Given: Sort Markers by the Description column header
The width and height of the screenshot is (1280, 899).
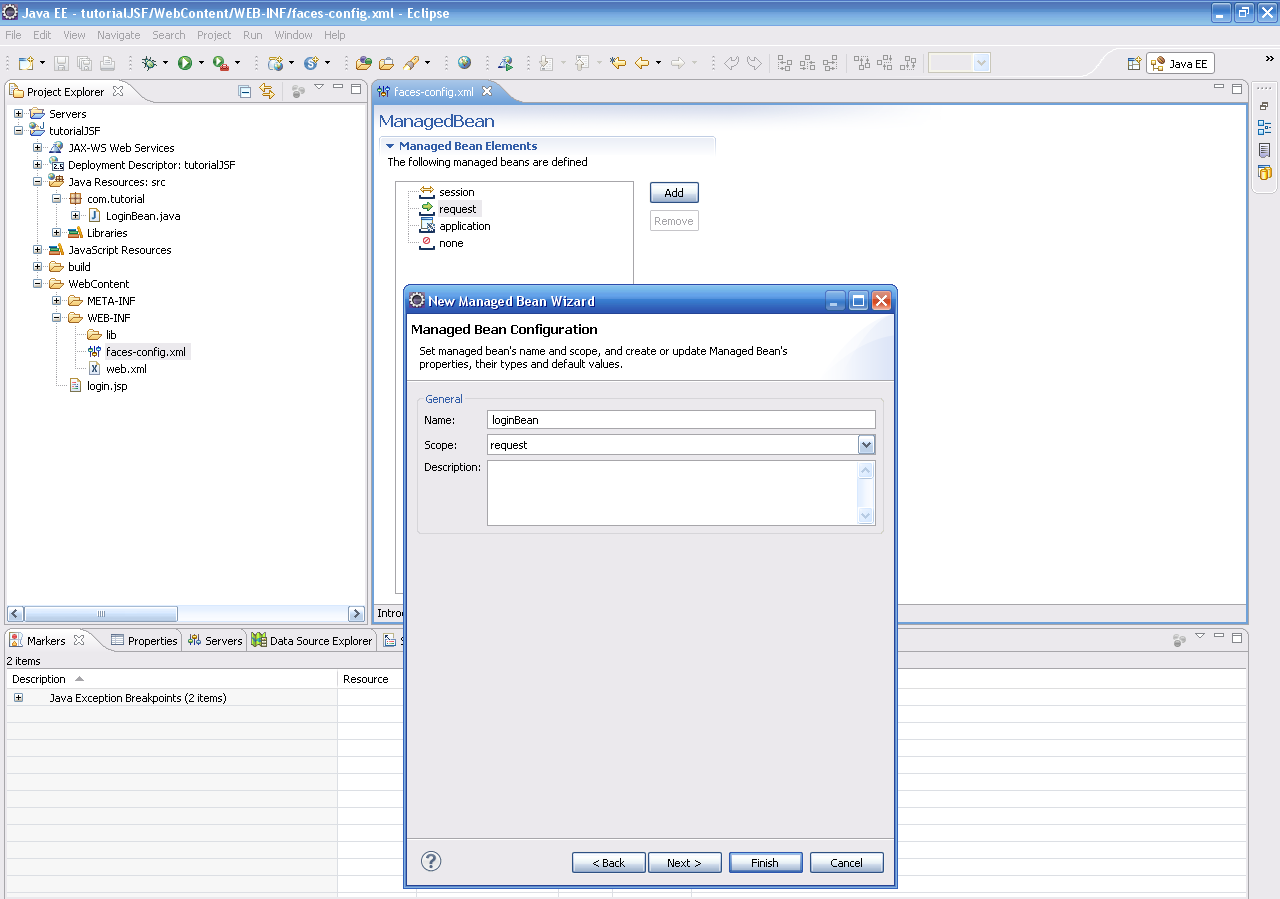Looking at the screenshot, I should pos(171,679).
